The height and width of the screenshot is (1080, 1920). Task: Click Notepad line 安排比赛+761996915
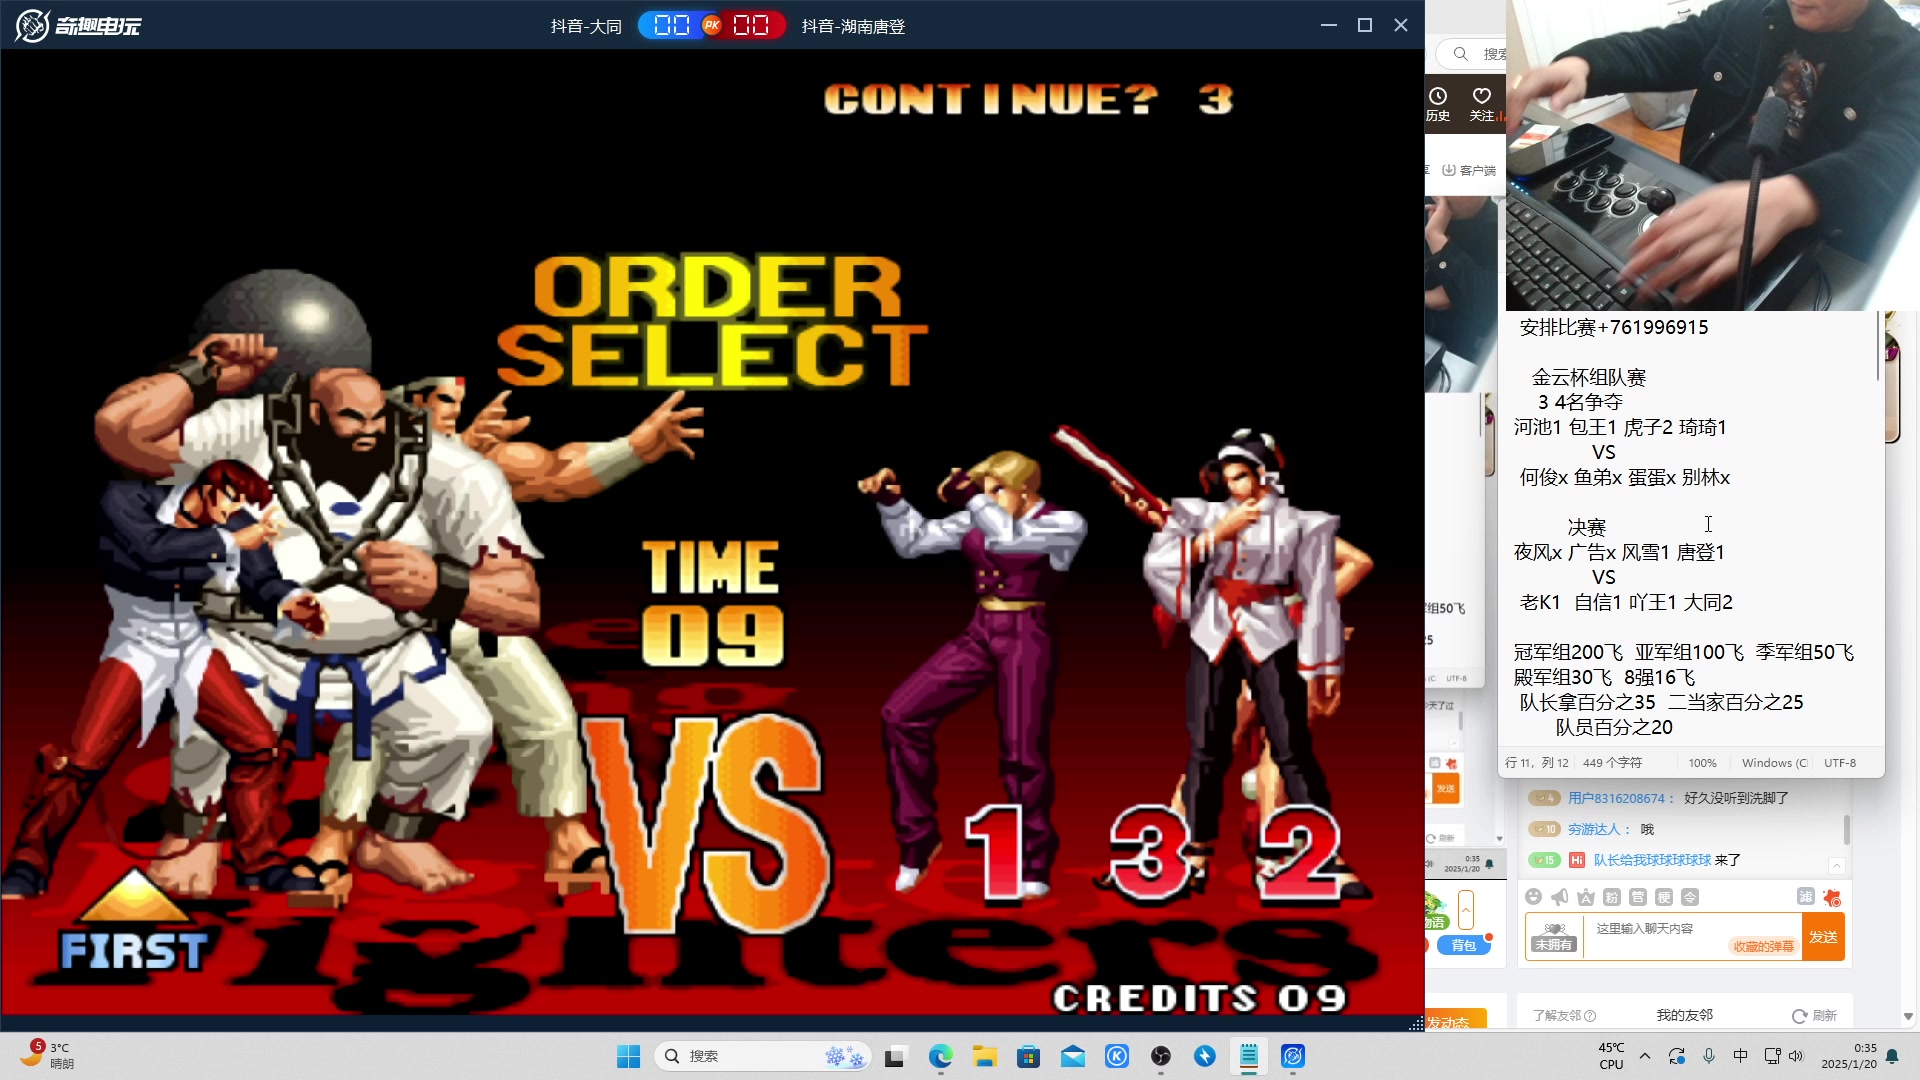pos(1614,328)
